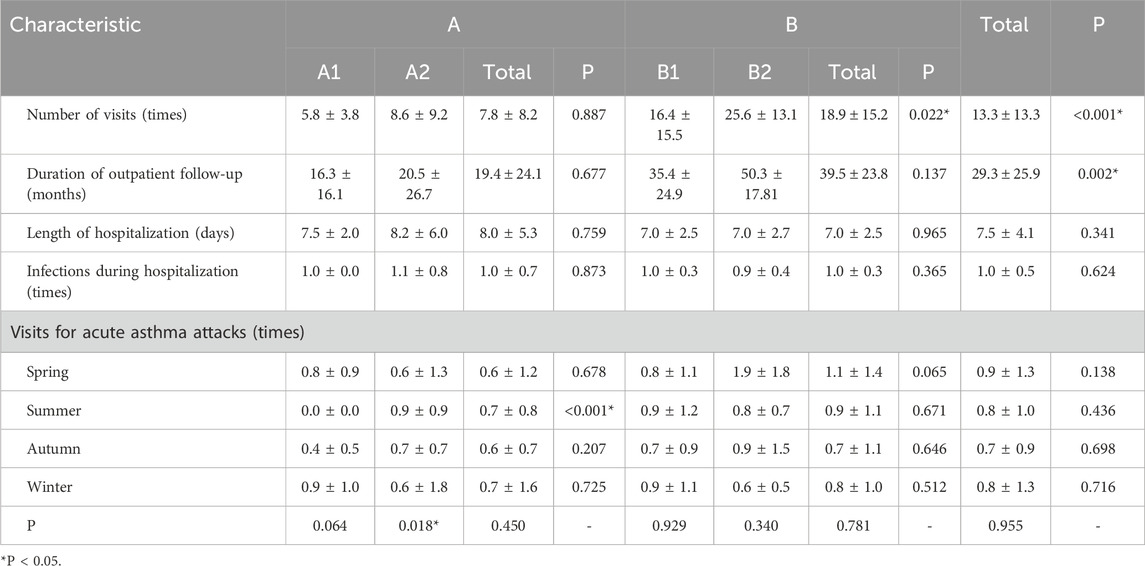Click the B2 subgroup column header
The height and width of the screenshot is (566, 1145).
[755, 72]
